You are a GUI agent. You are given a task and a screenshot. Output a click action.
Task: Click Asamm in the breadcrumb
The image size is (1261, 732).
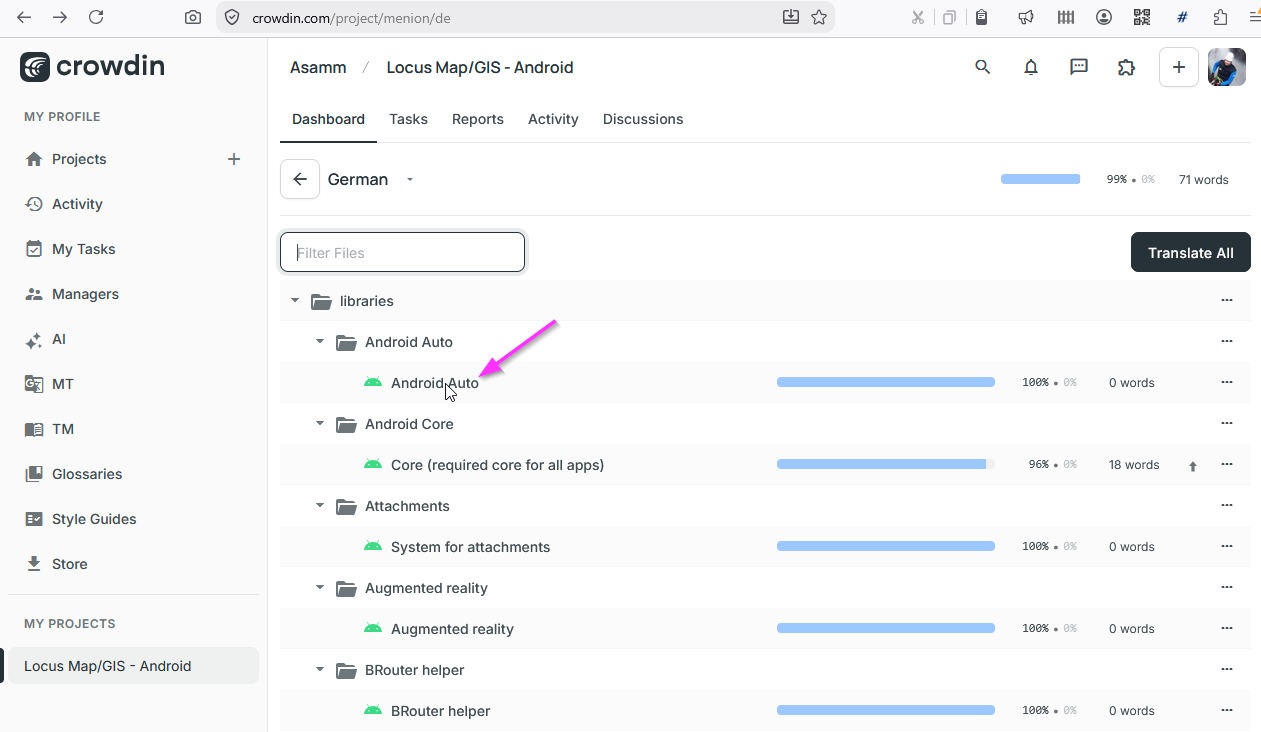click(x=318, y=67)
